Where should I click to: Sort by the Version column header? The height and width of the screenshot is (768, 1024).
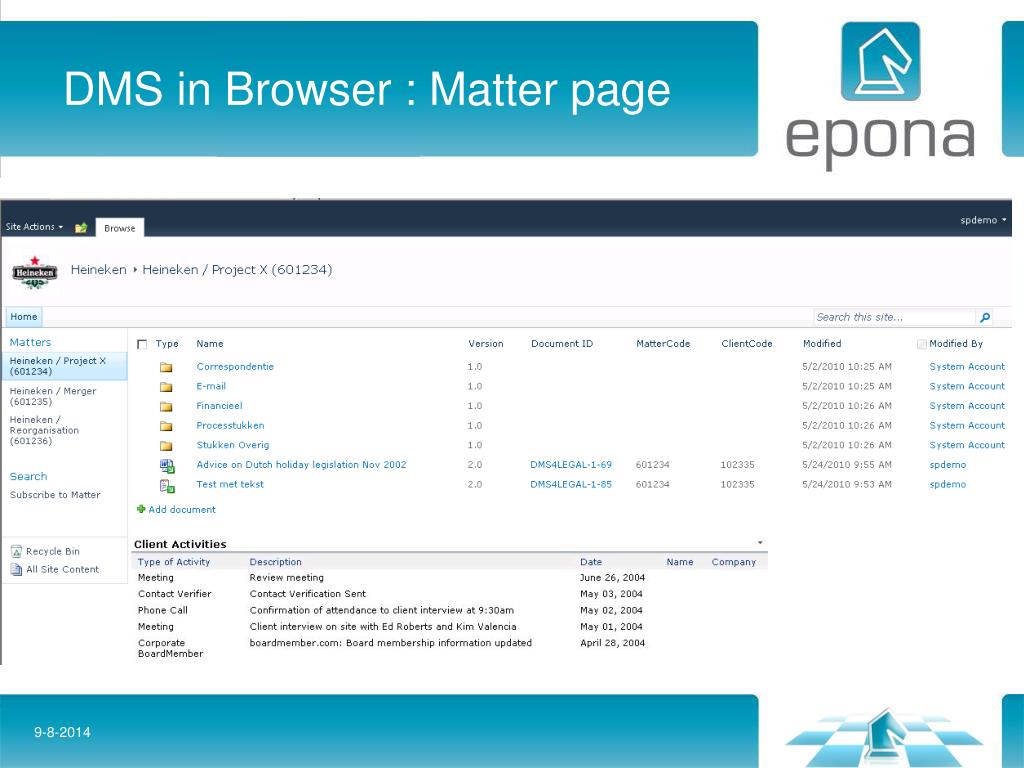click(485, 344)
